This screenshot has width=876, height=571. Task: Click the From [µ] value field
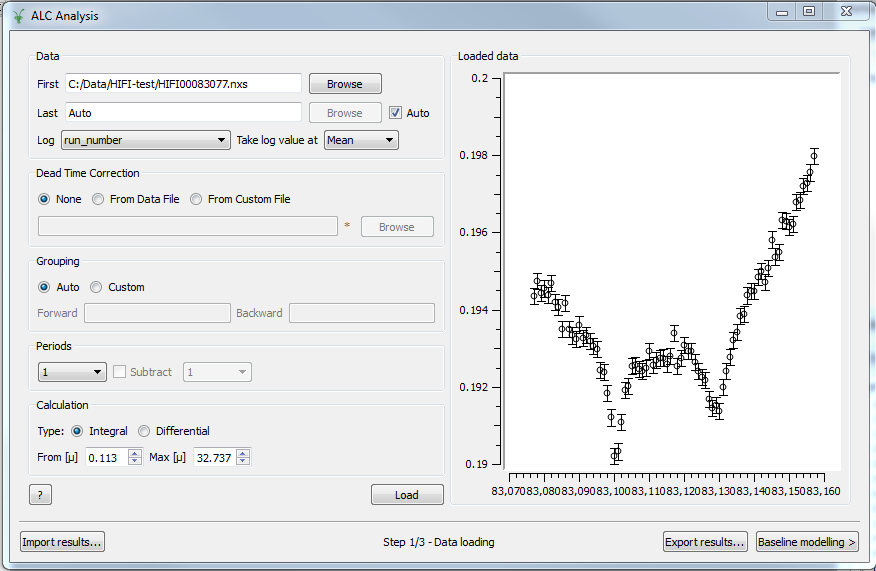[106, 457]
